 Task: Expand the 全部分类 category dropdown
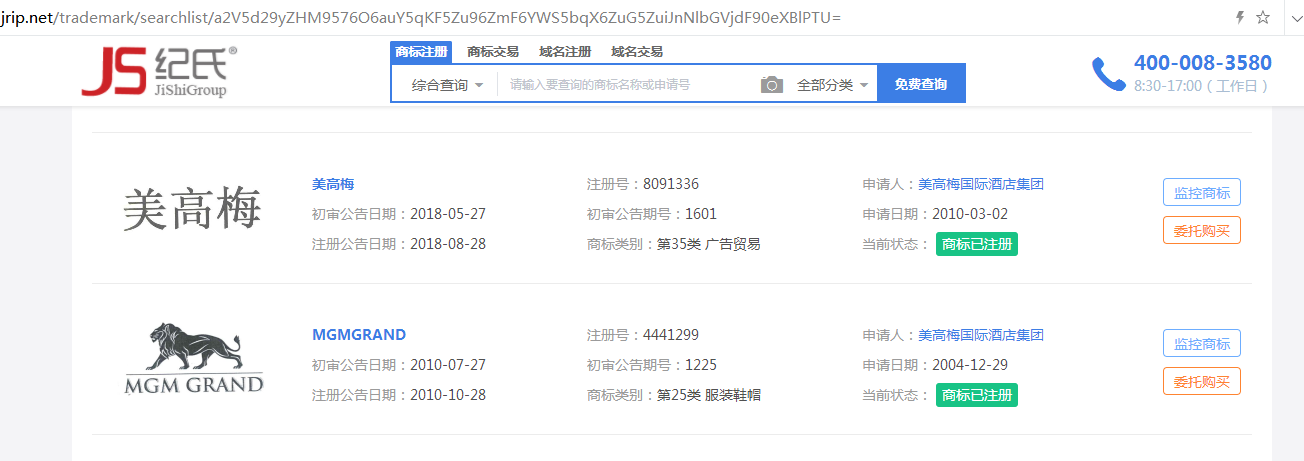click(x=832, y=85)
